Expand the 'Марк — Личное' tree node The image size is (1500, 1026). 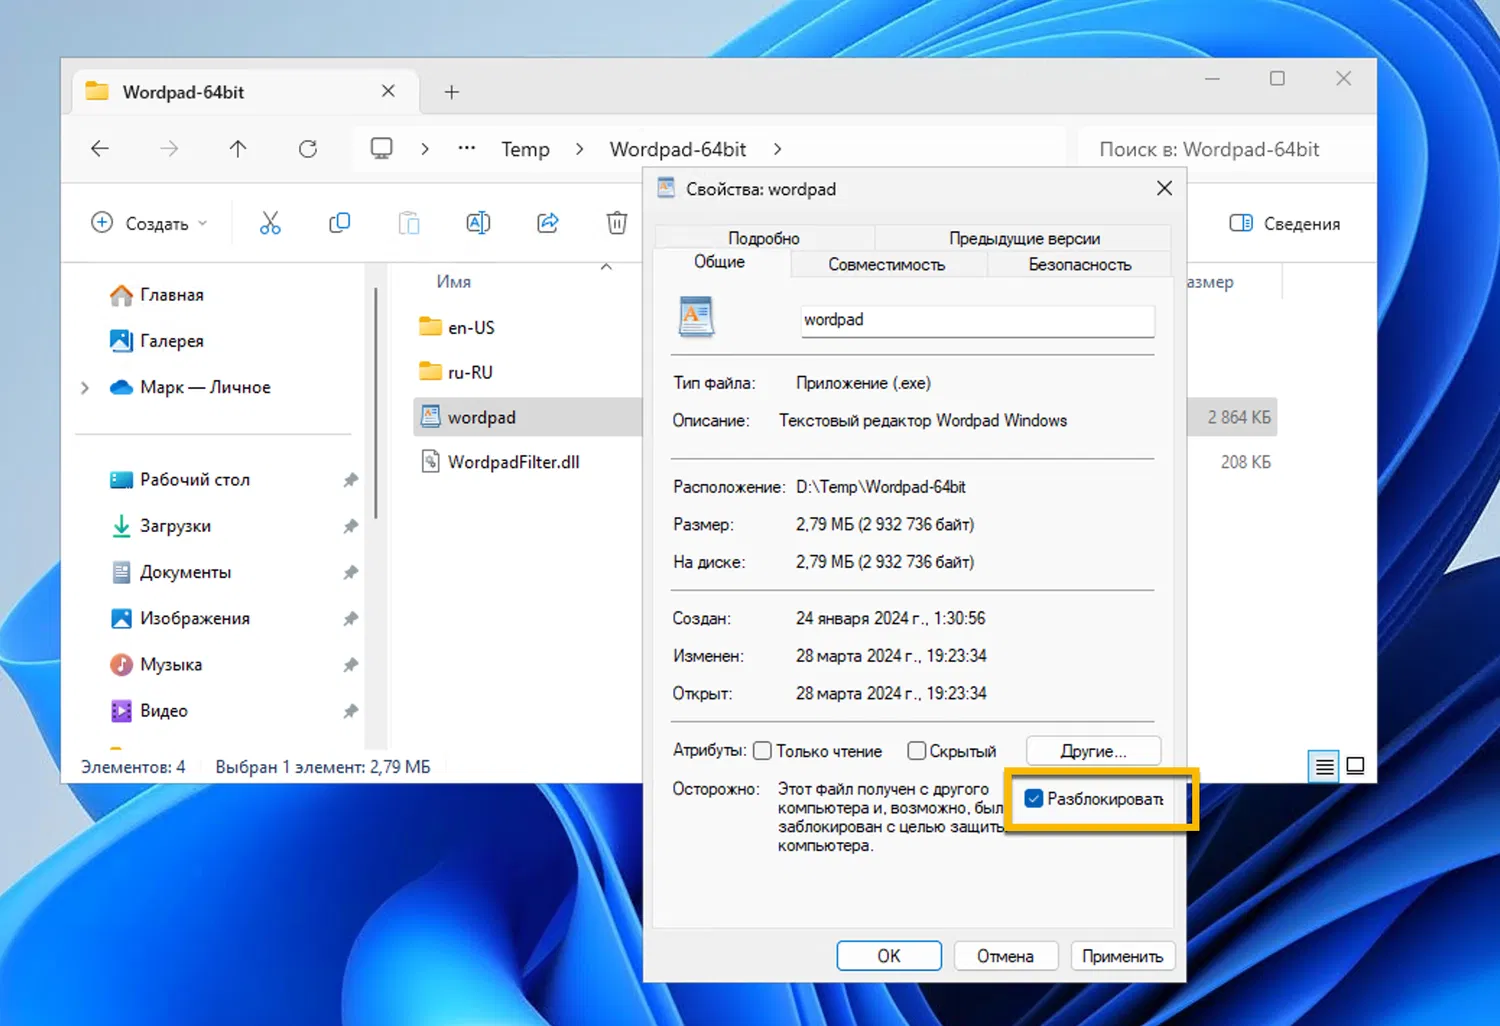[85, 388]
